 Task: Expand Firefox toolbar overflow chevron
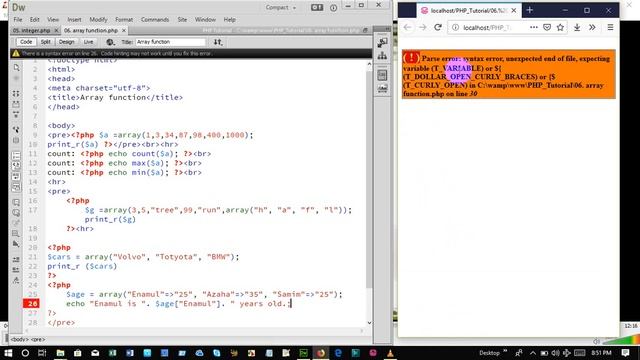coord(592,27)
